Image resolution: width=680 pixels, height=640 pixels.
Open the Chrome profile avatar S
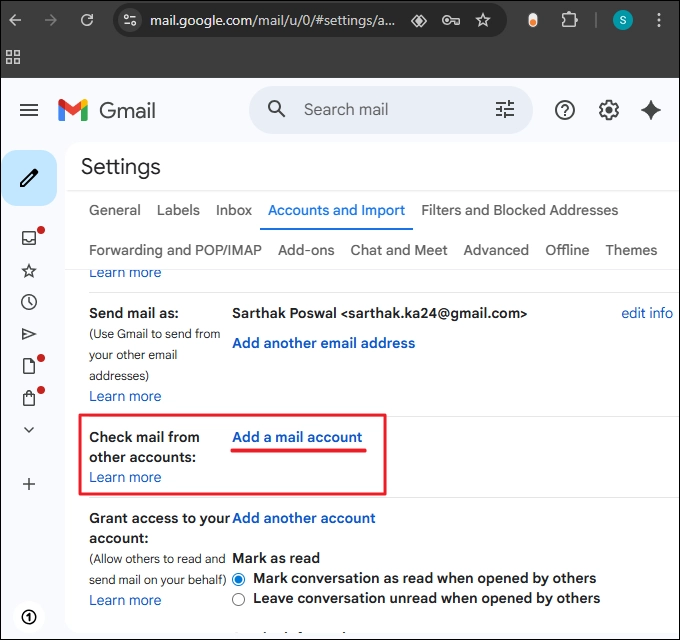(622, 20)
